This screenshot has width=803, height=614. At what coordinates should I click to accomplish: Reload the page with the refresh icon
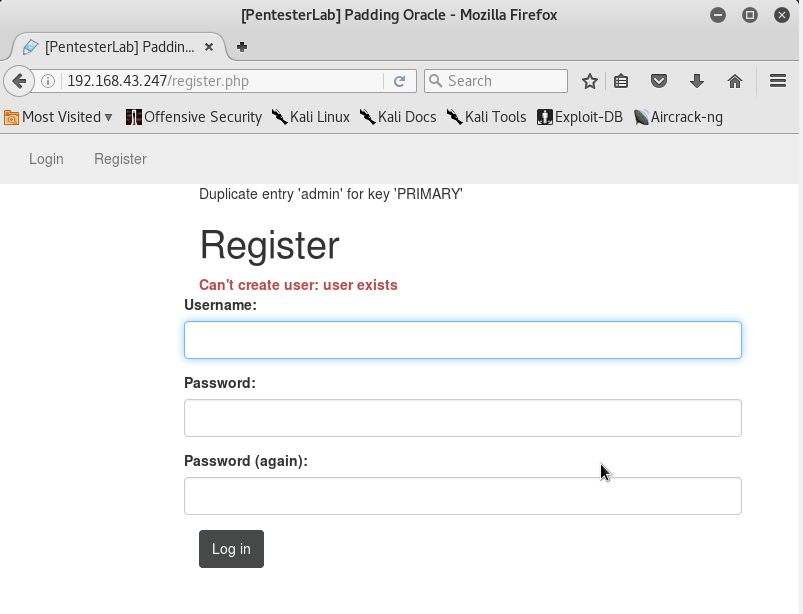399,81
